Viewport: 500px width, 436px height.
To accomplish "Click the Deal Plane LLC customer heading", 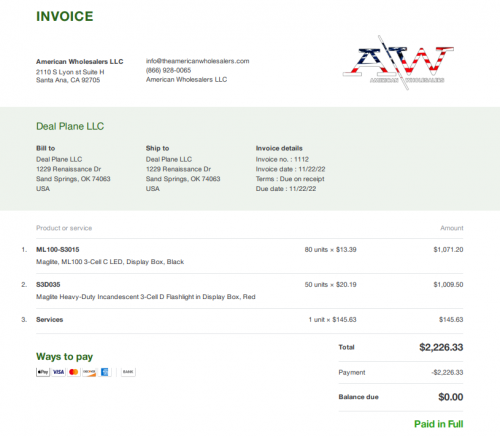I will tap(70, 126).
